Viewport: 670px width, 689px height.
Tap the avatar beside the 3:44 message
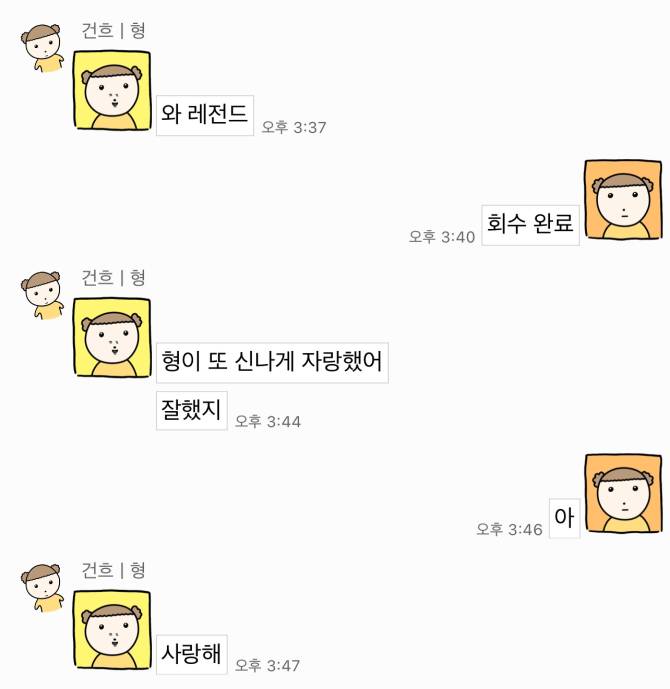coord(42,295)
